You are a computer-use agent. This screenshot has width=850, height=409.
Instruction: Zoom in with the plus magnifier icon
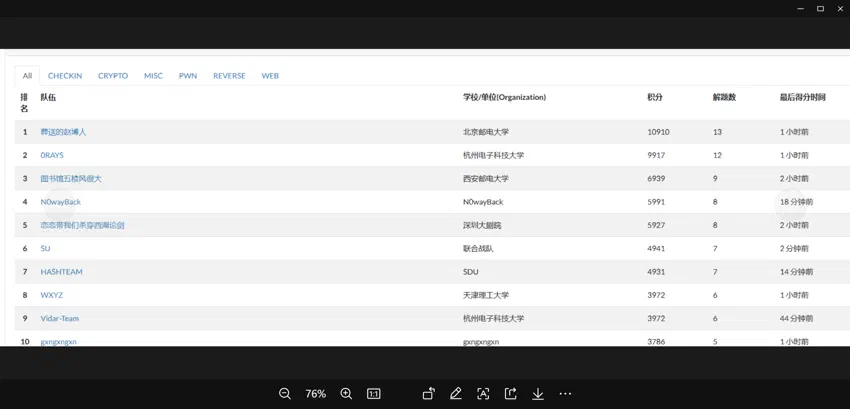(346, 394)
